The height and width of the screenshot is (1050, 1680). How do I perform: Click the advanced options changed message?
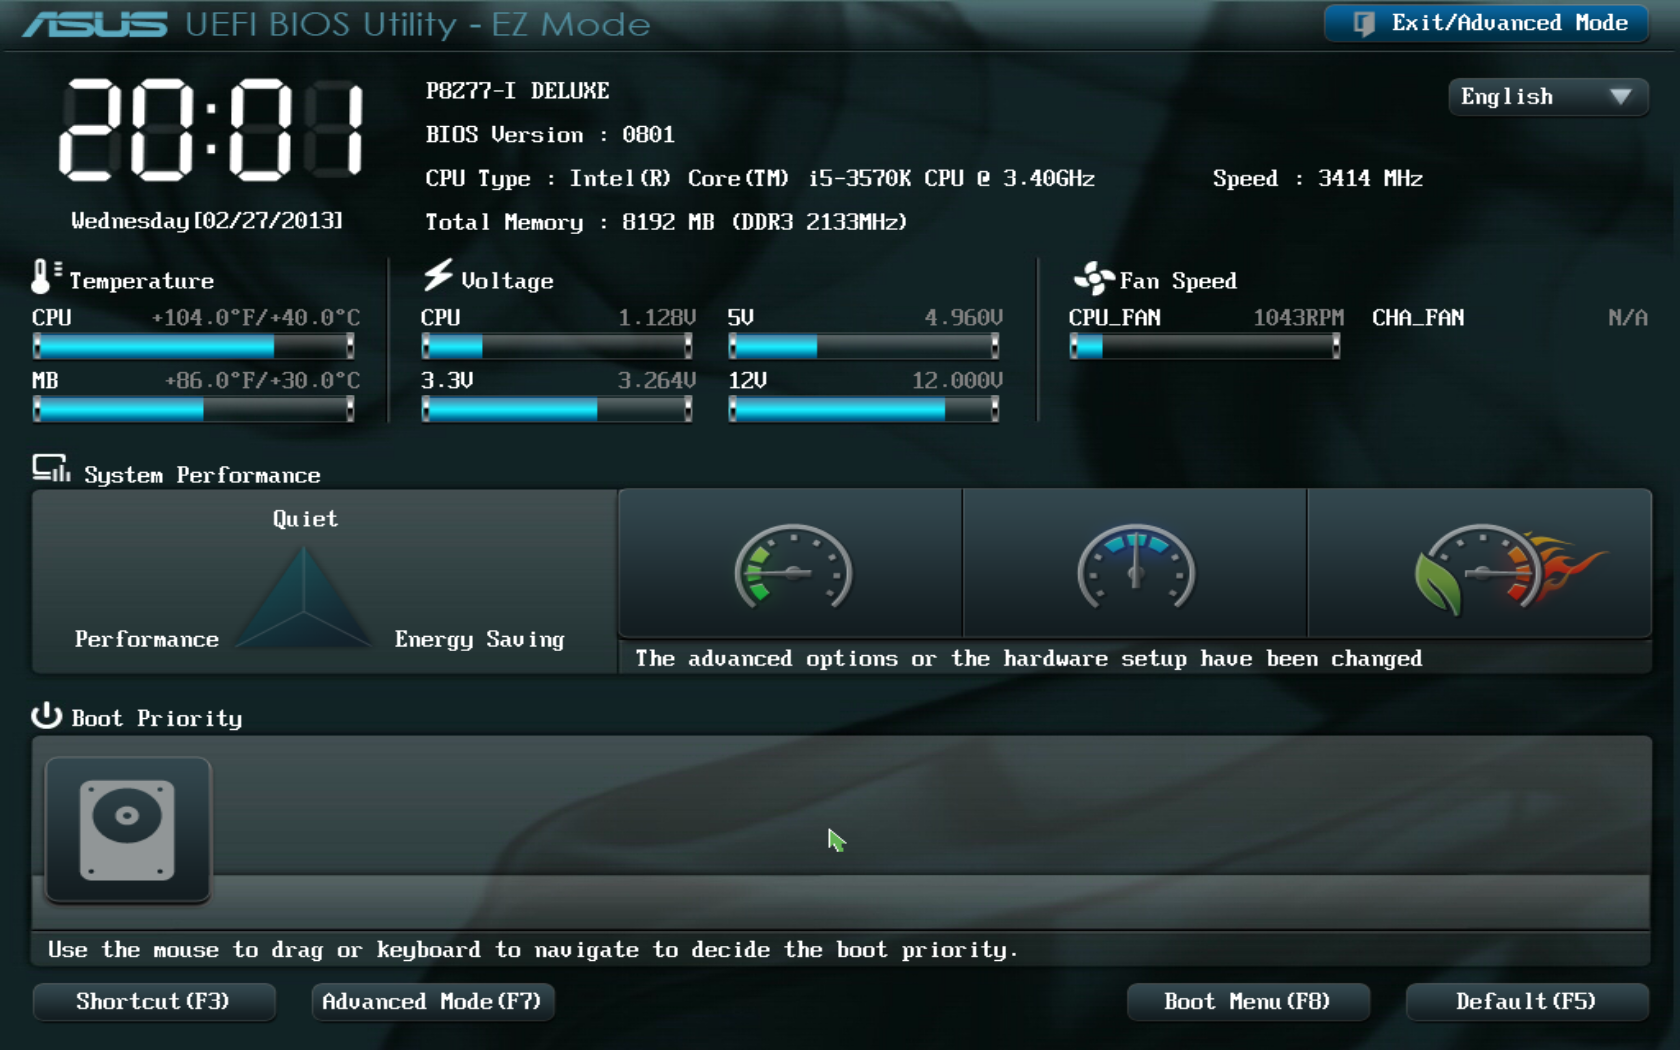tap(1029, 659)
